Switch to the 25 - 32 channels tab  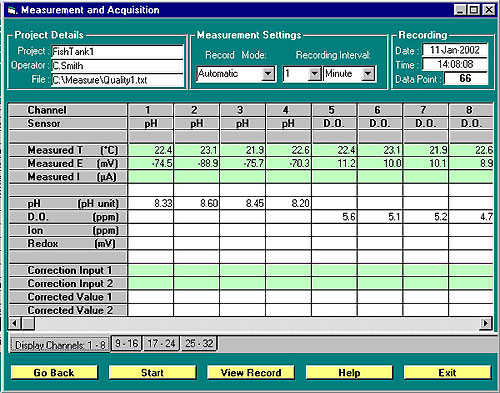tap(199, 343)
